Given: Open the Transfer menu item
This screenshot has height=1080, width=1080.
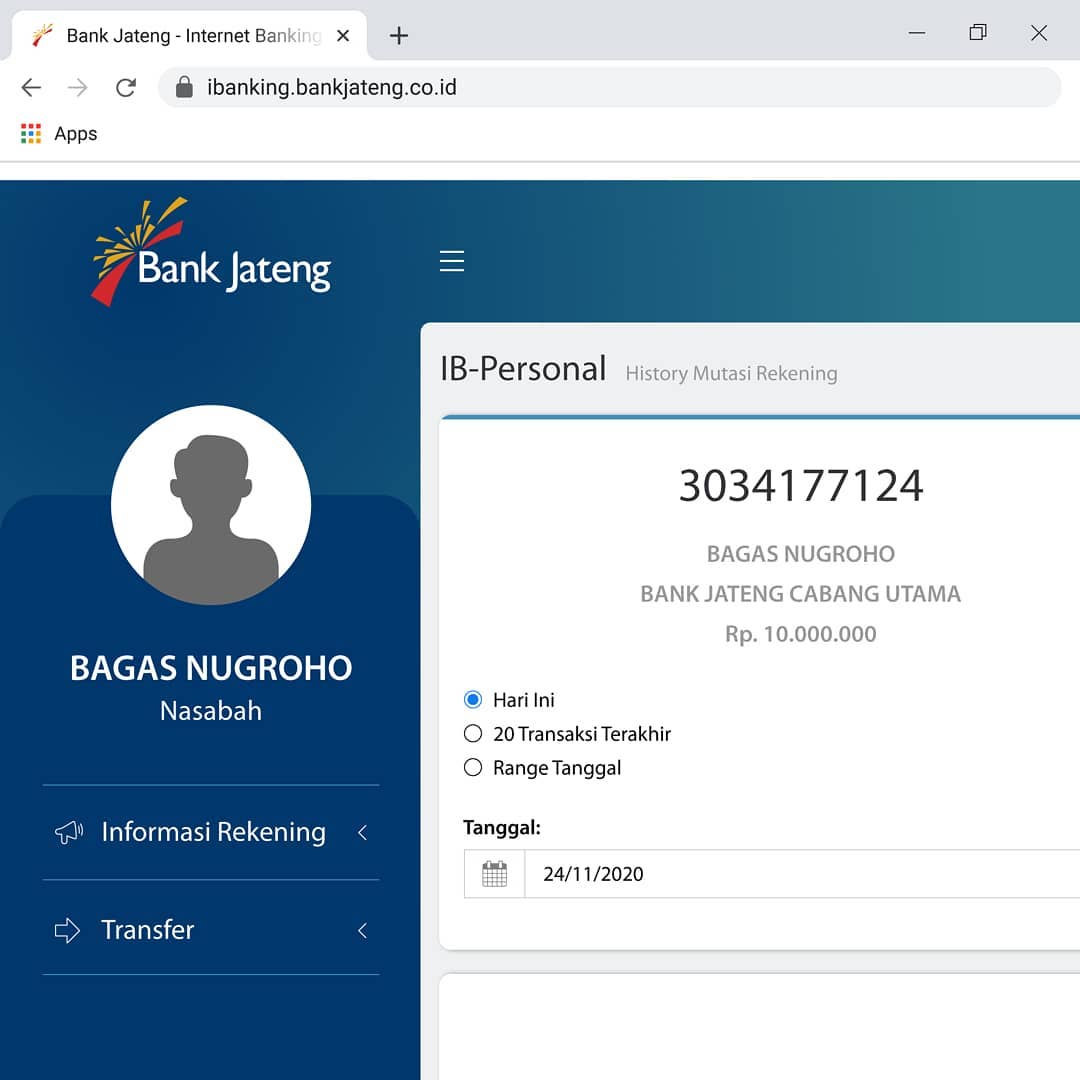Looking at the screenshot, I should pyautogui.click(x=211, y=930).
